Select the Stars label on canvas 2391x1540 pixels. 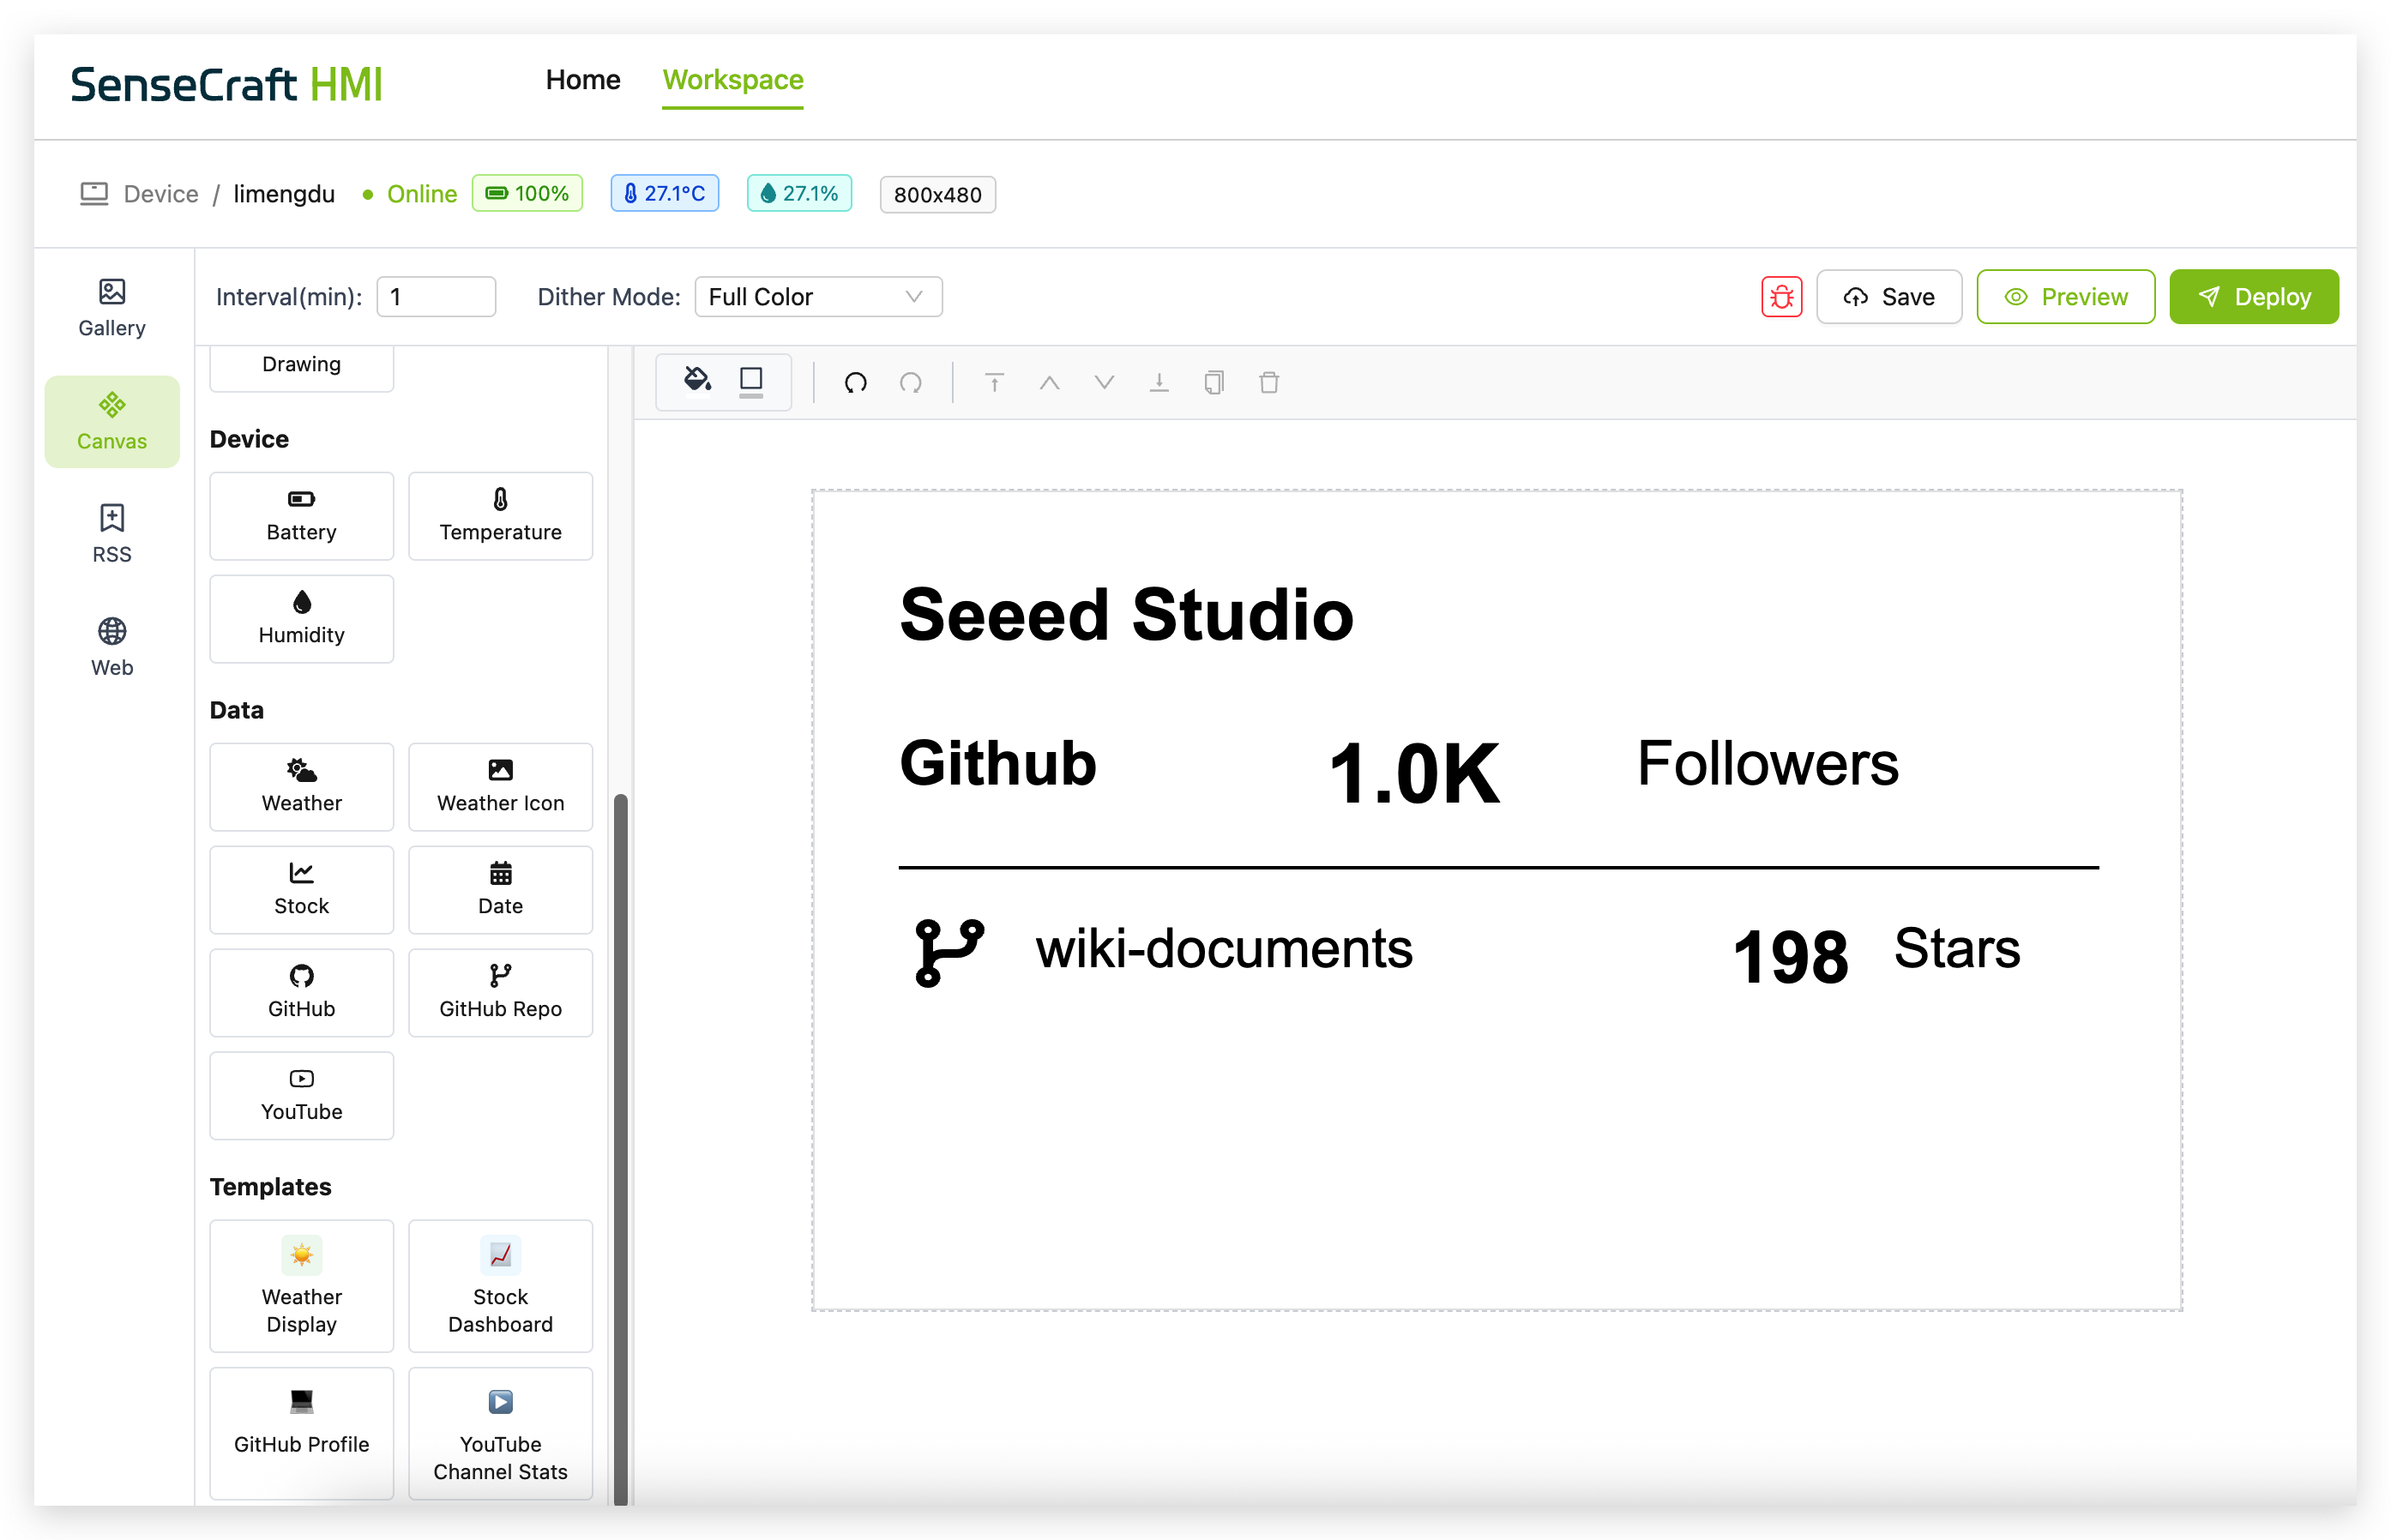(x=1957, y=948)
